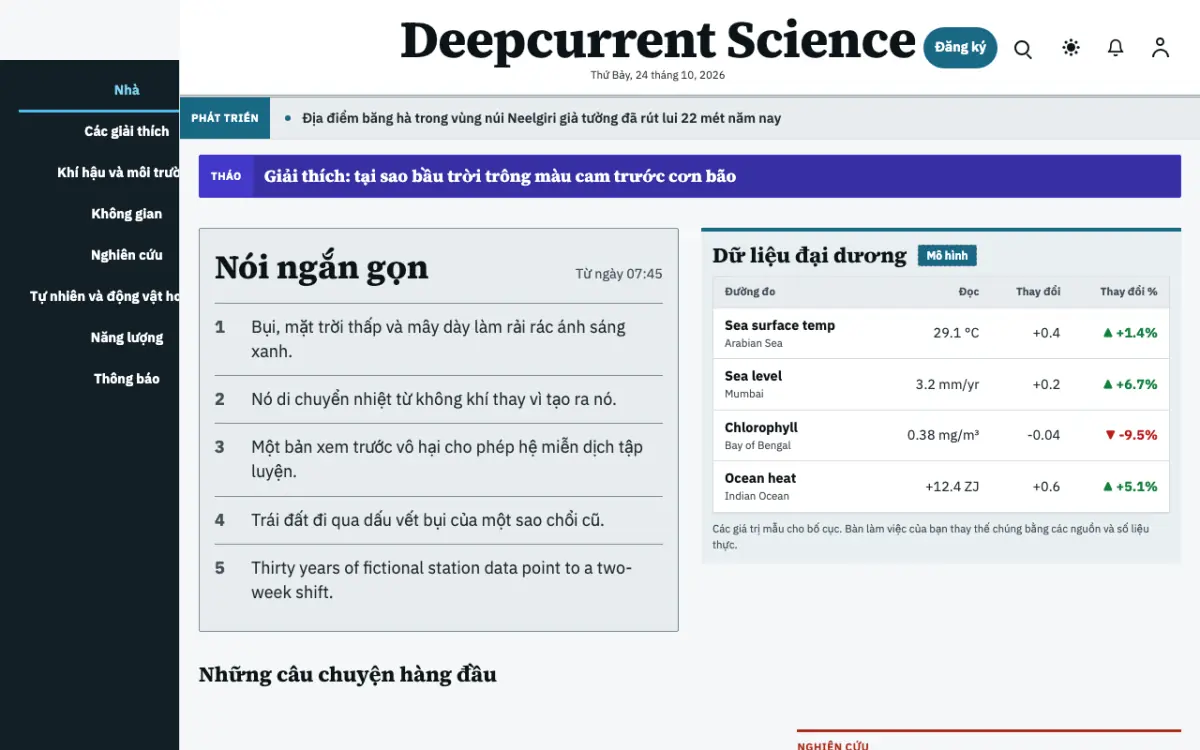Click the 29.1 °C reading
The width and height of the screenshot is (1200, 750).
pos(956,333)
